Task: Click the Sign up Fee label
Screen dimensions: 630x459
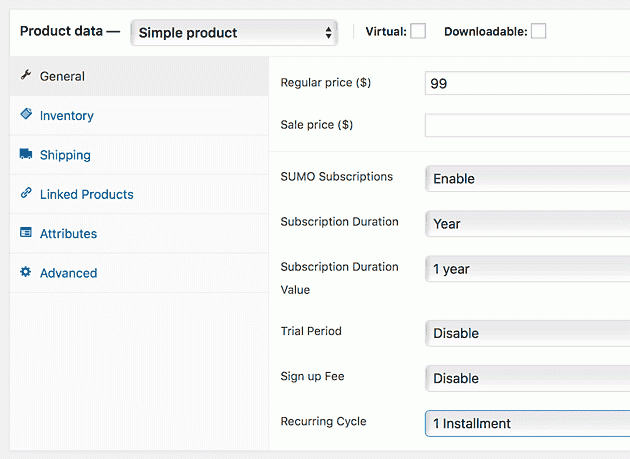Action: [312, 376]
